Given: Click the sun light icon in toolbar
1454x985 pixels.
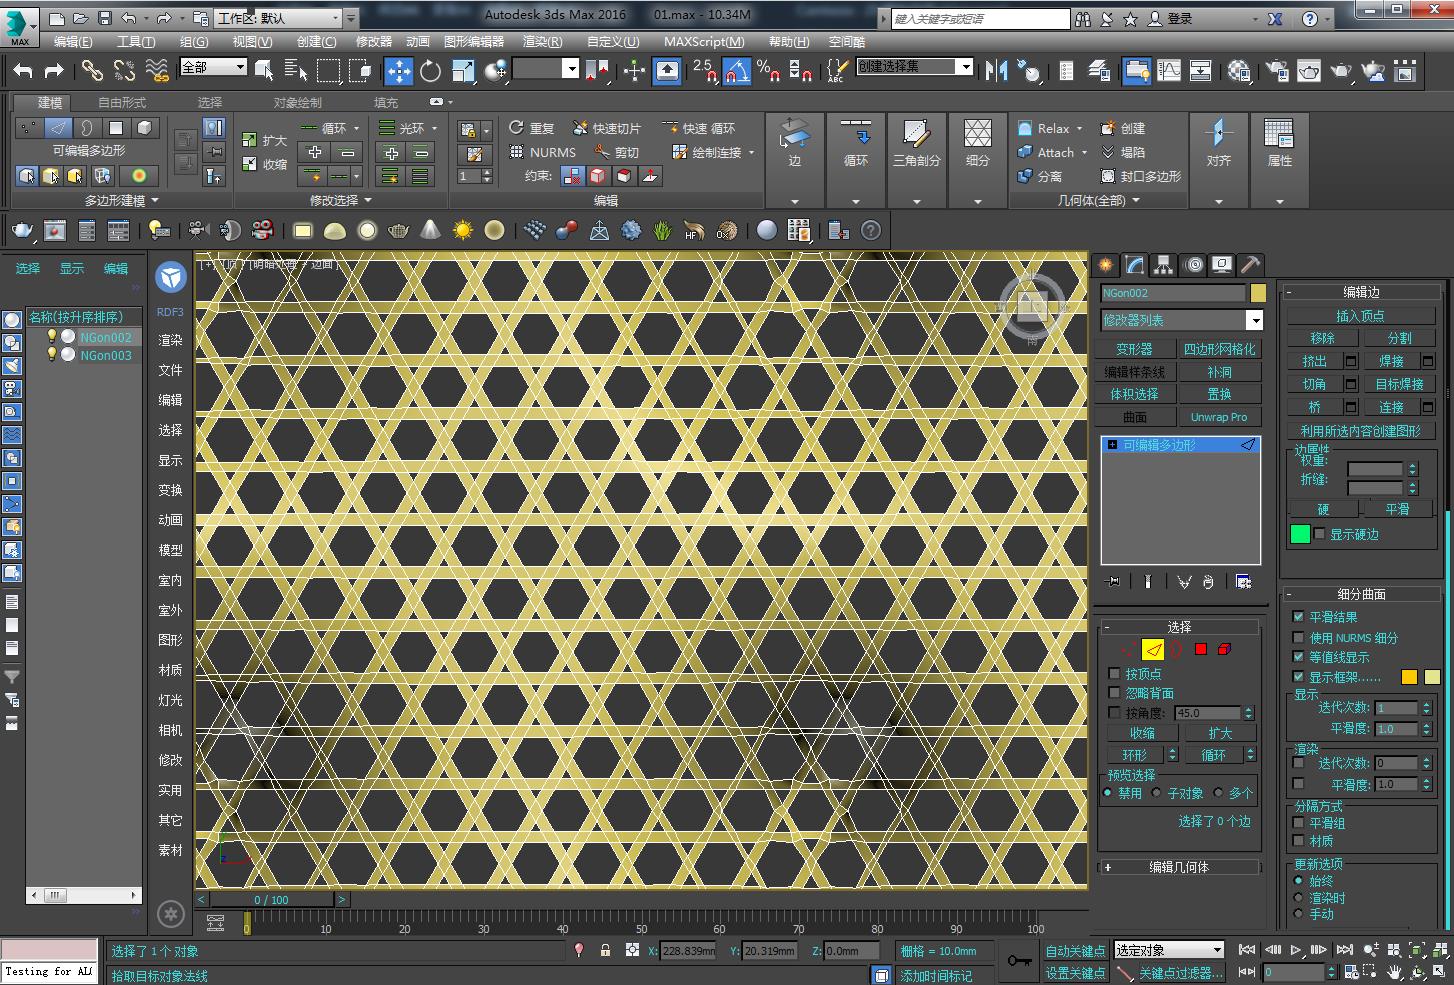Looking at the screenshot, I should point(462,230).
